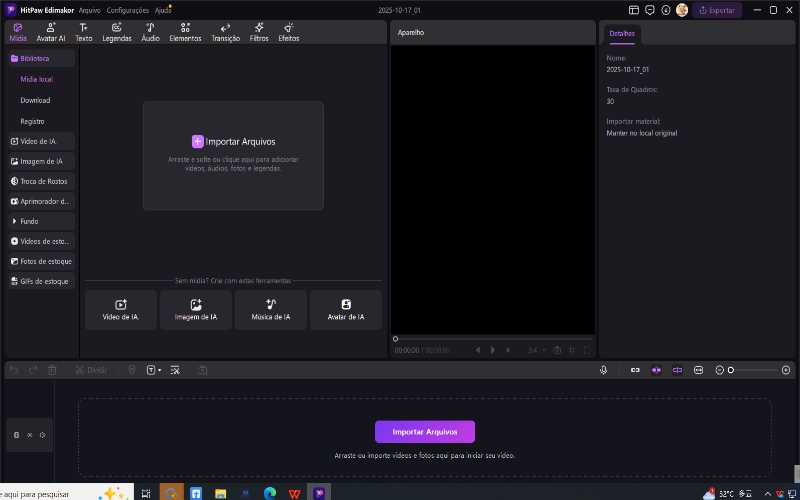
Task: Click the Exportar button
Action: (717, 10)
